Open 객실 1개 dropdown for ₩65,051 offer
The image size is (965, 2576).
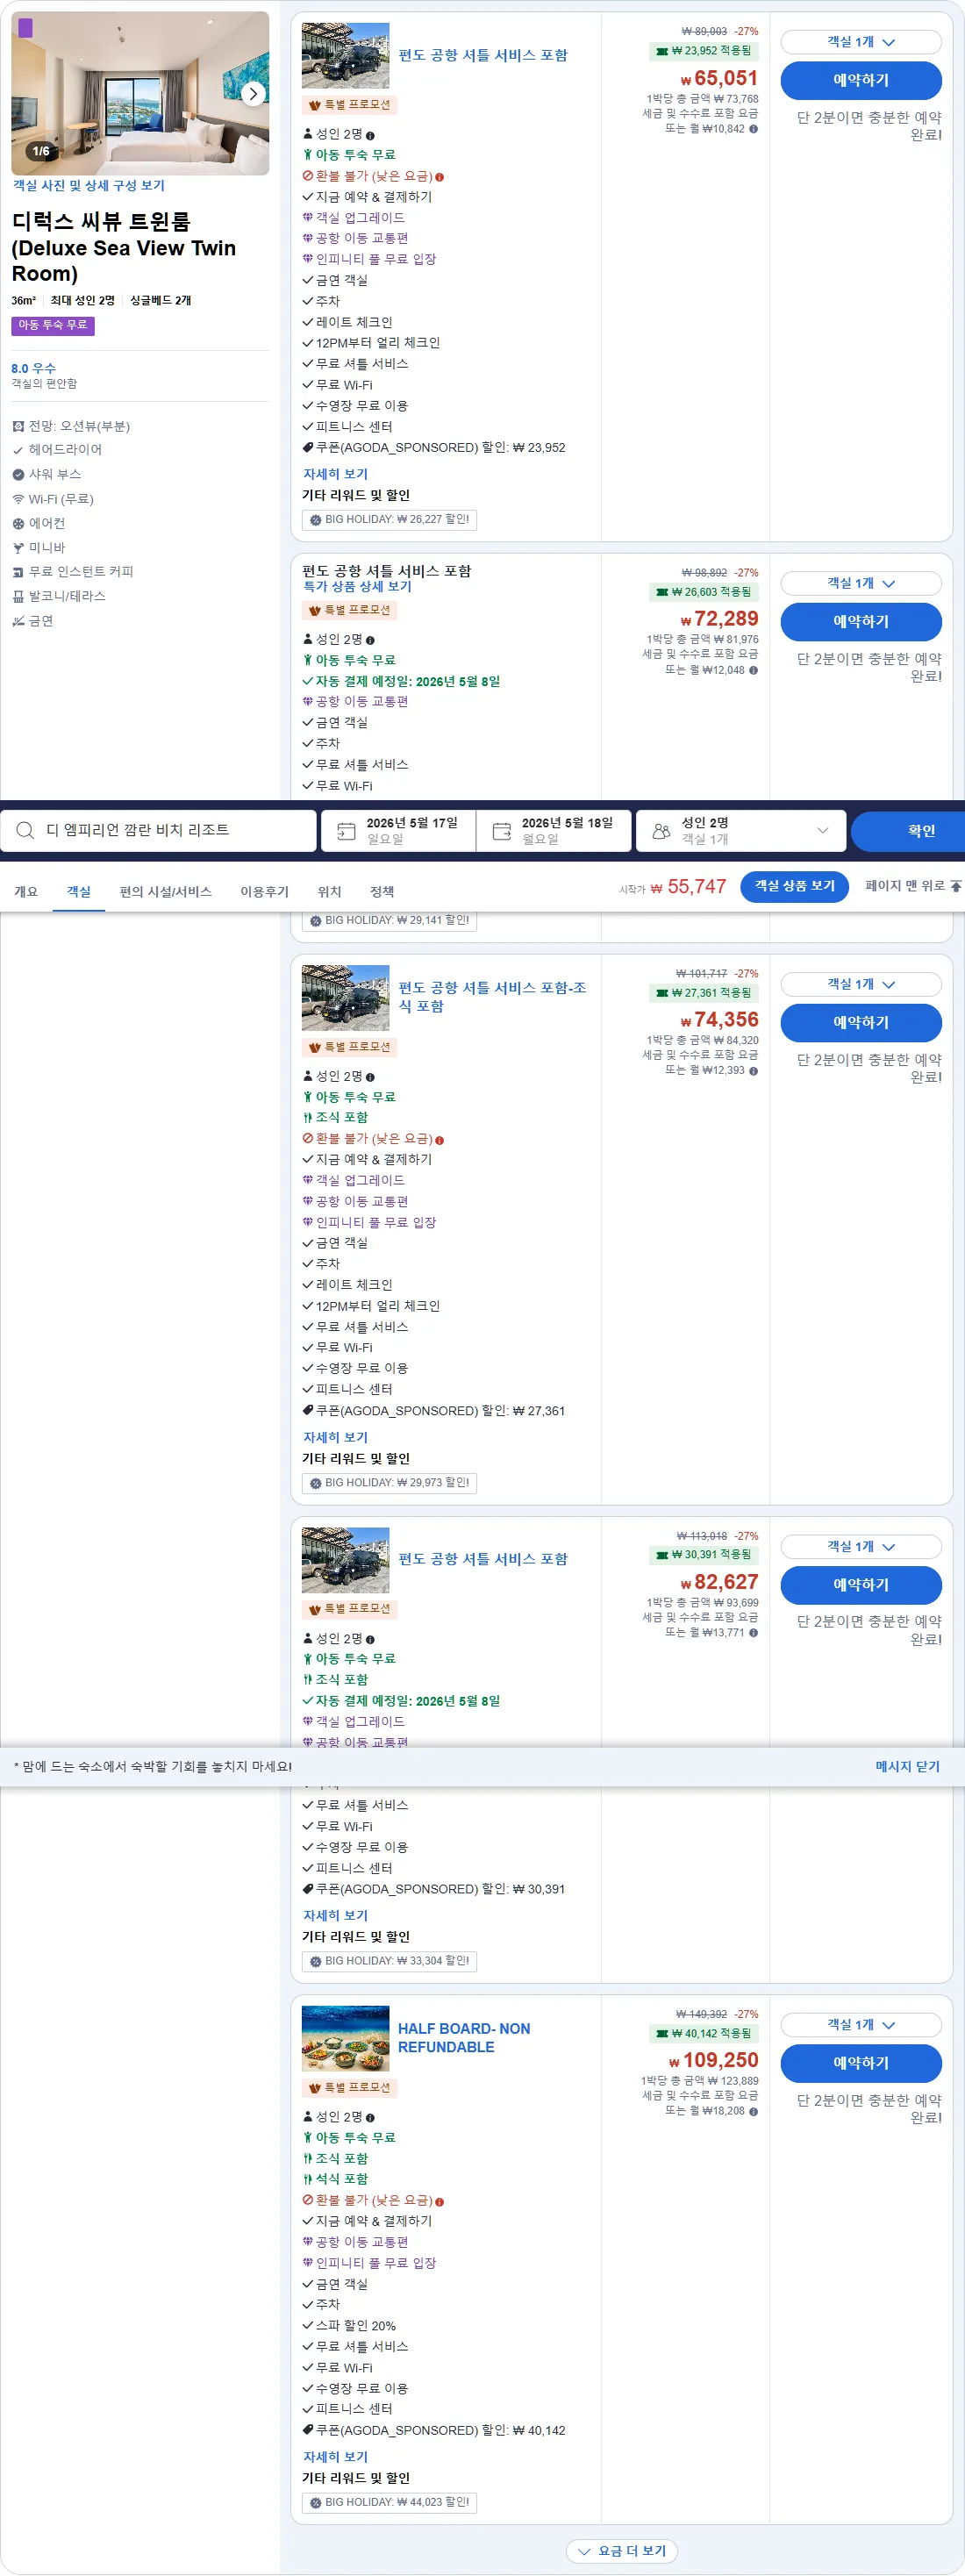(860, 42)
